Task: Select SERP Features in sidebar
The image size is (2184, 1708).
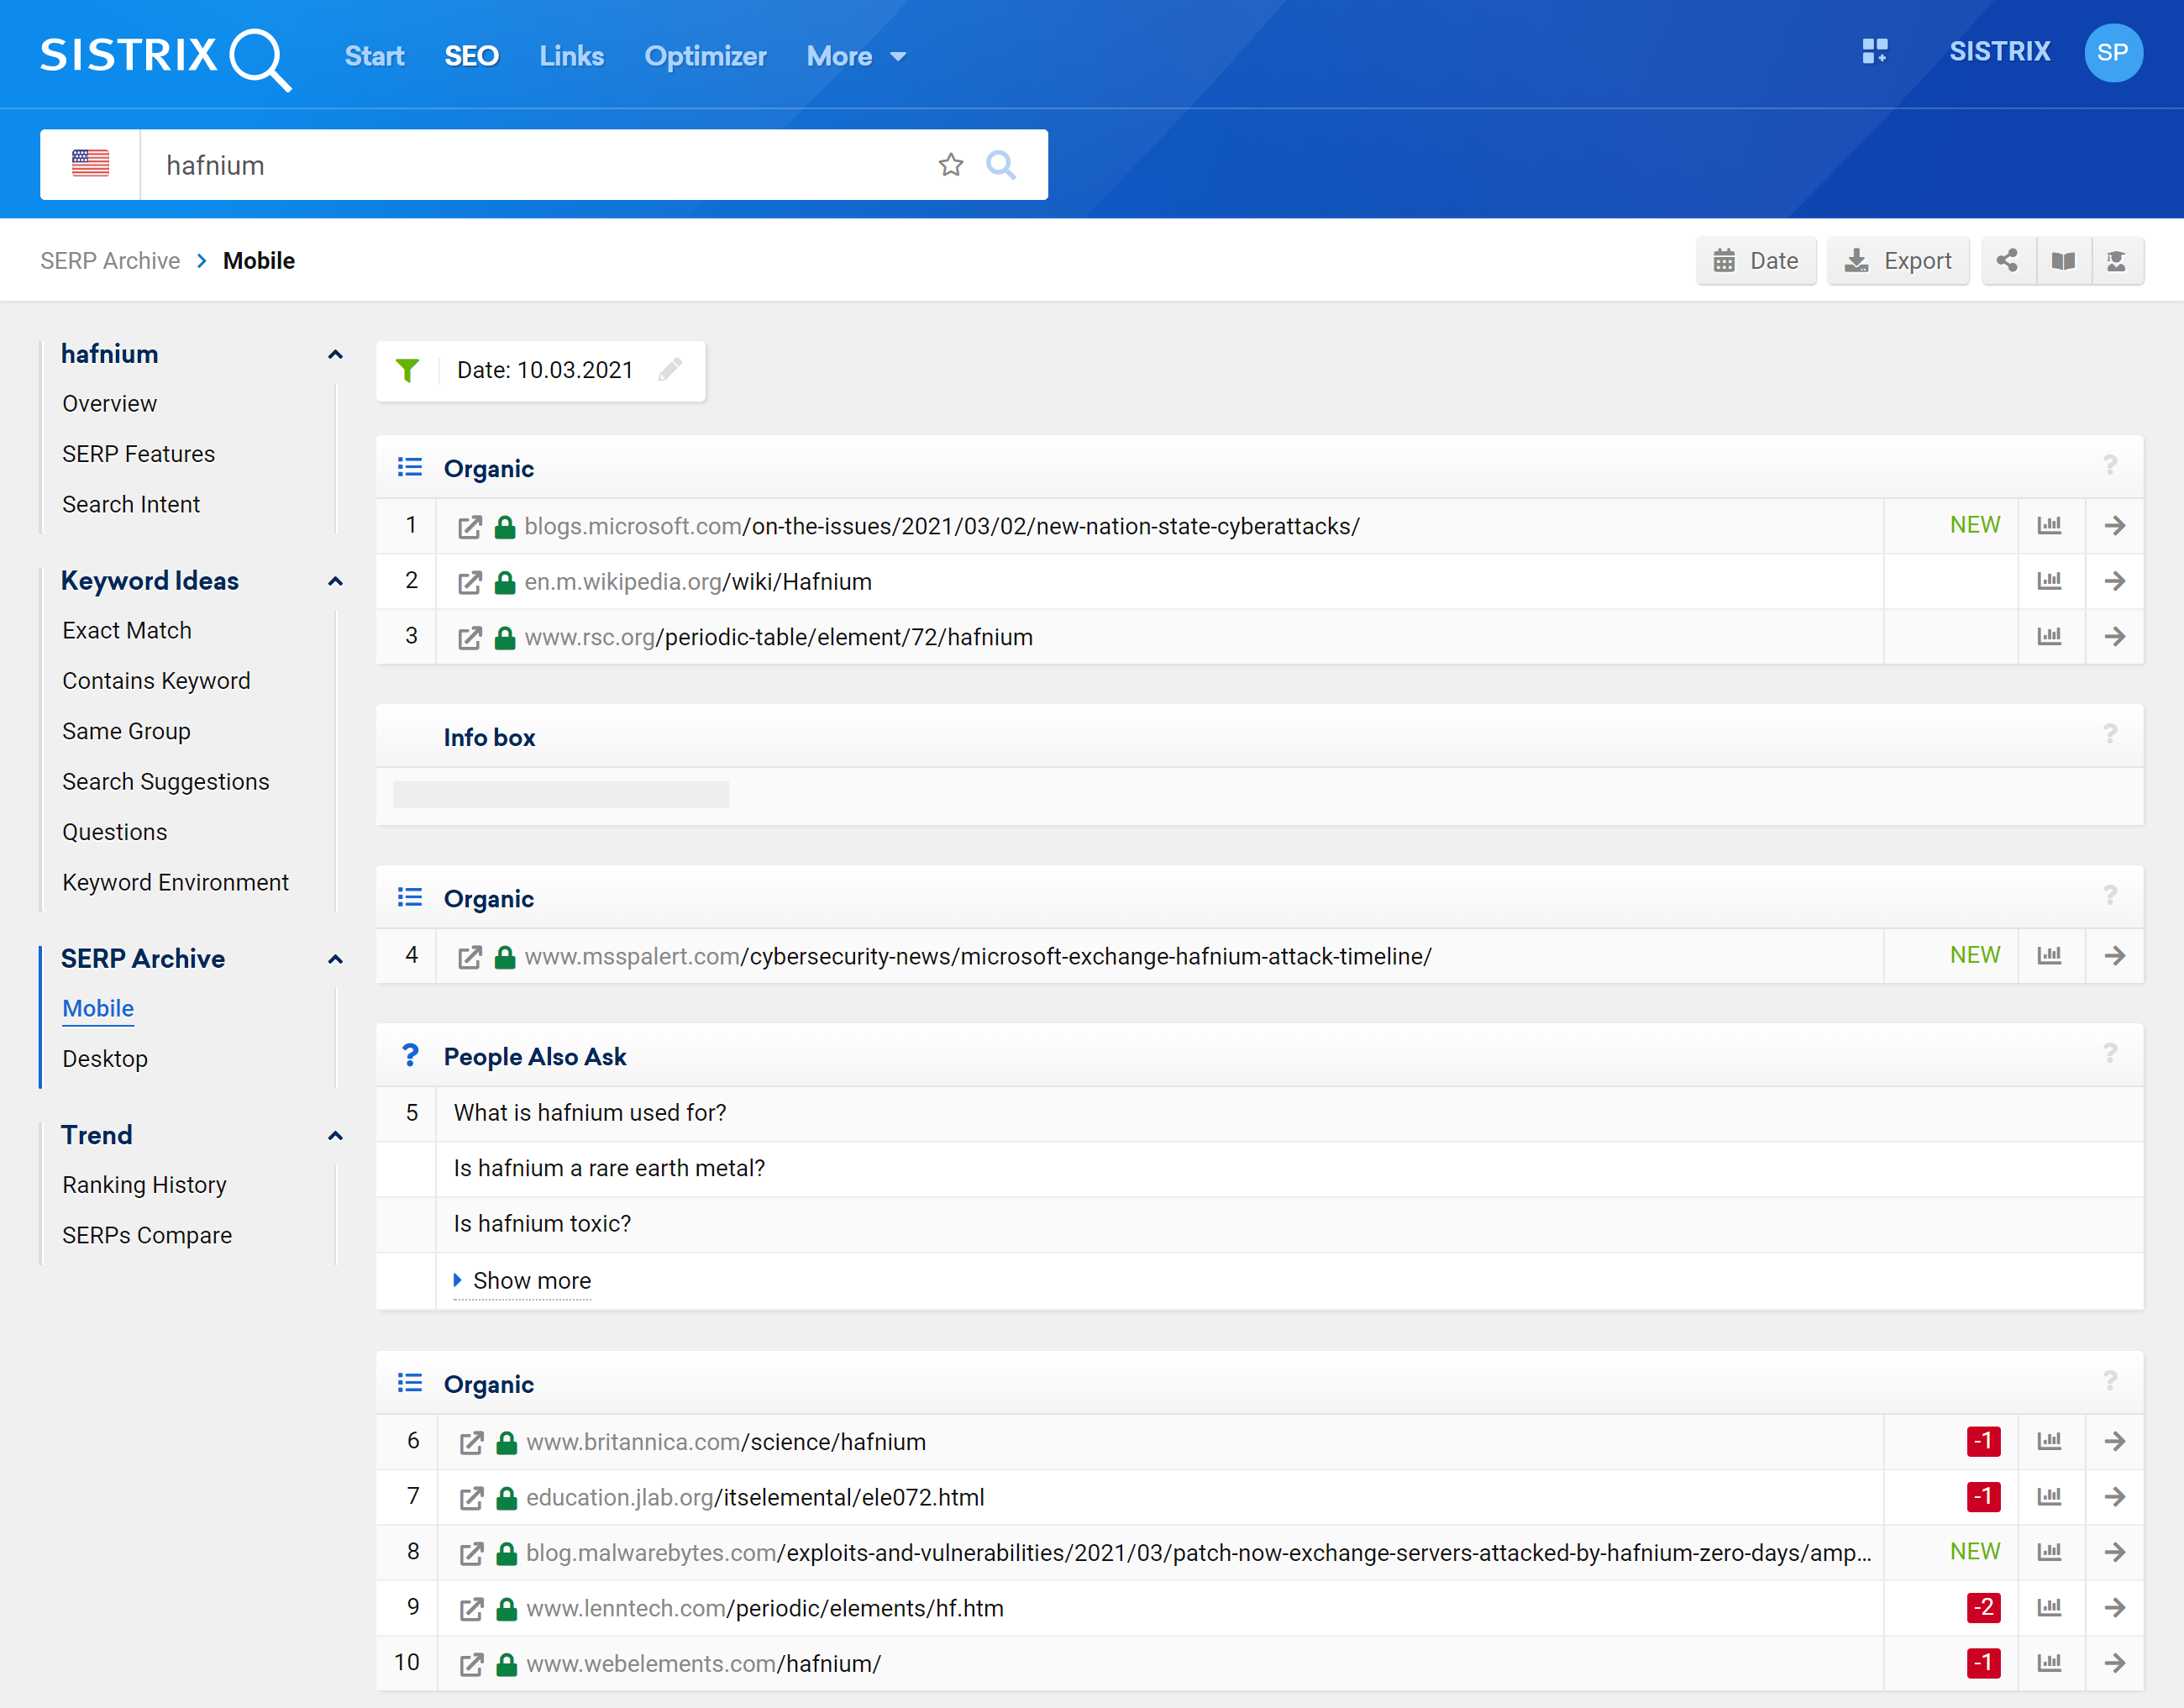Action: (138, 454)
